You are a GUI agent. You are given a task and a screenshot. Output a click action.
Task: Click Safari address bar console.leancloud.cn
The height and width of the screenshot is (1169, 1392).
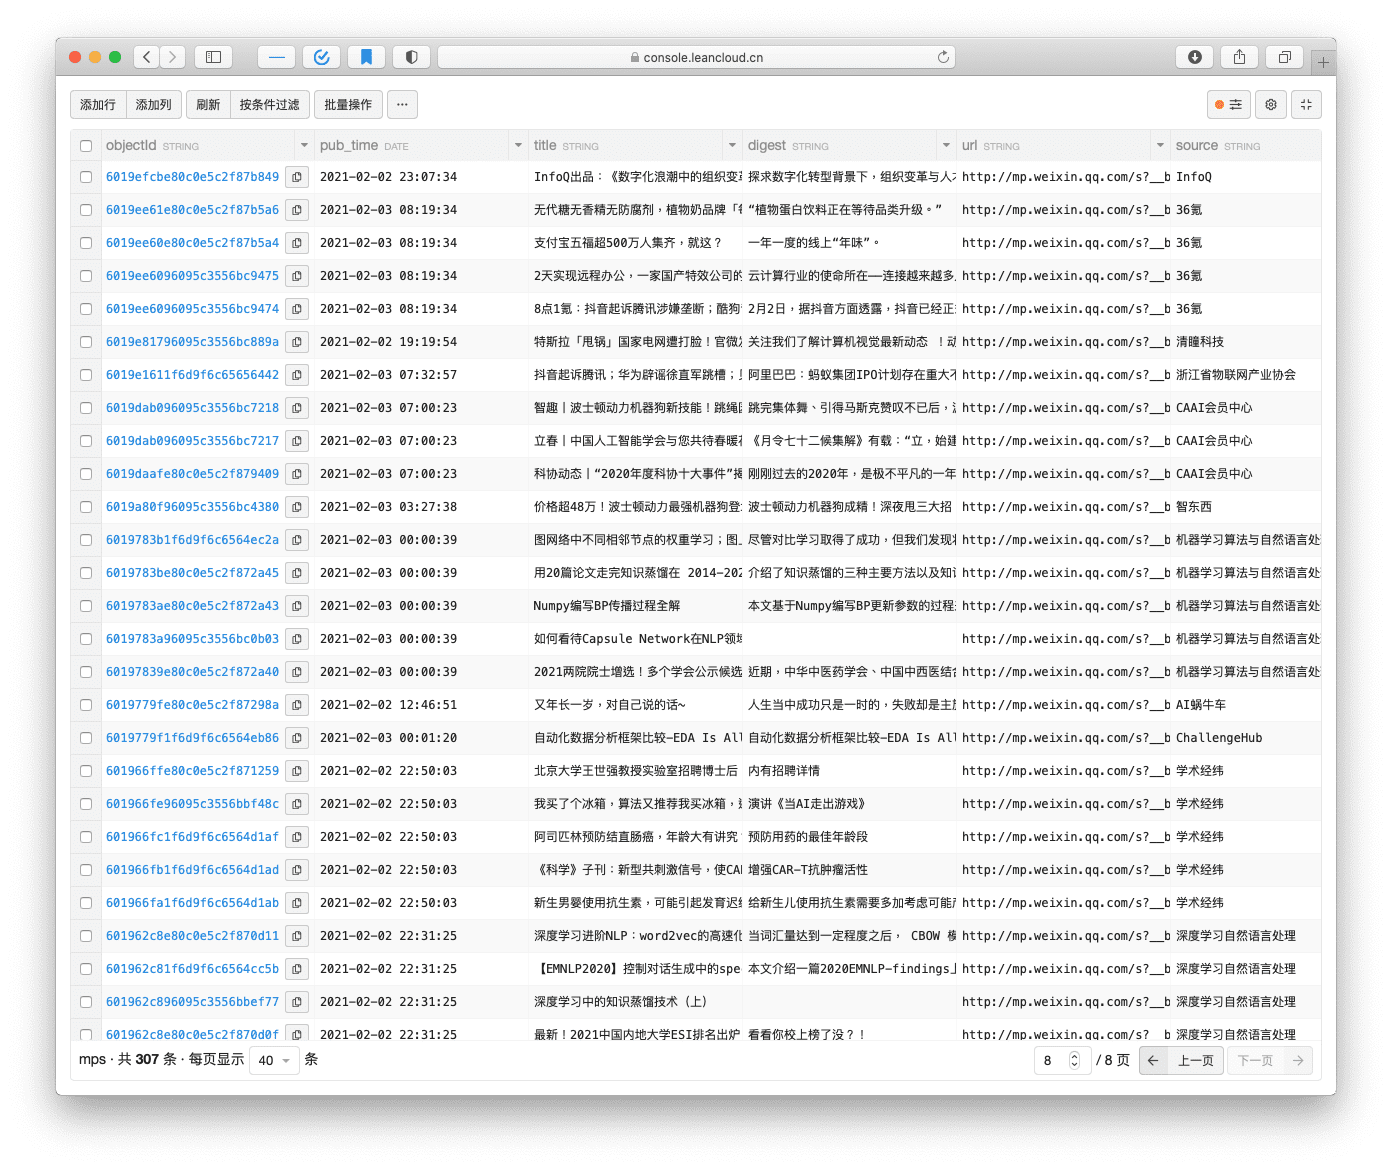coord(696,57)
